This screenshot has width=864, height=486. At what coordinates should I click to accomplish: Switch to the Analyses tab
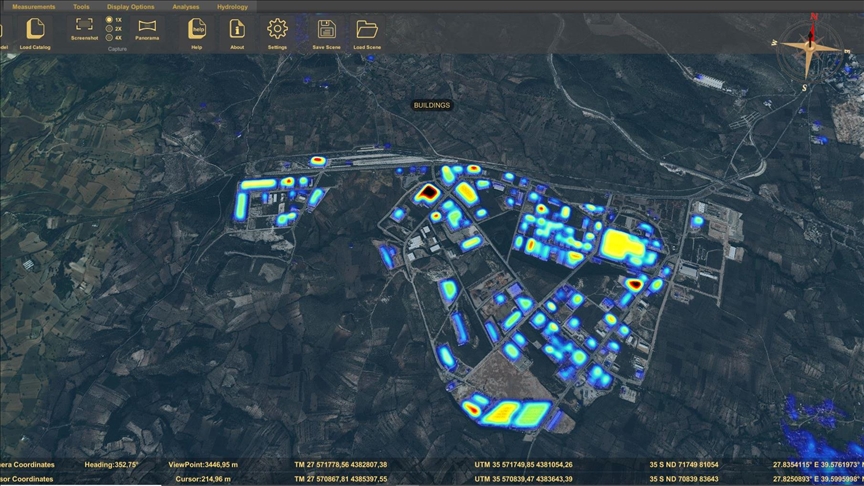(x=185, y=6)
